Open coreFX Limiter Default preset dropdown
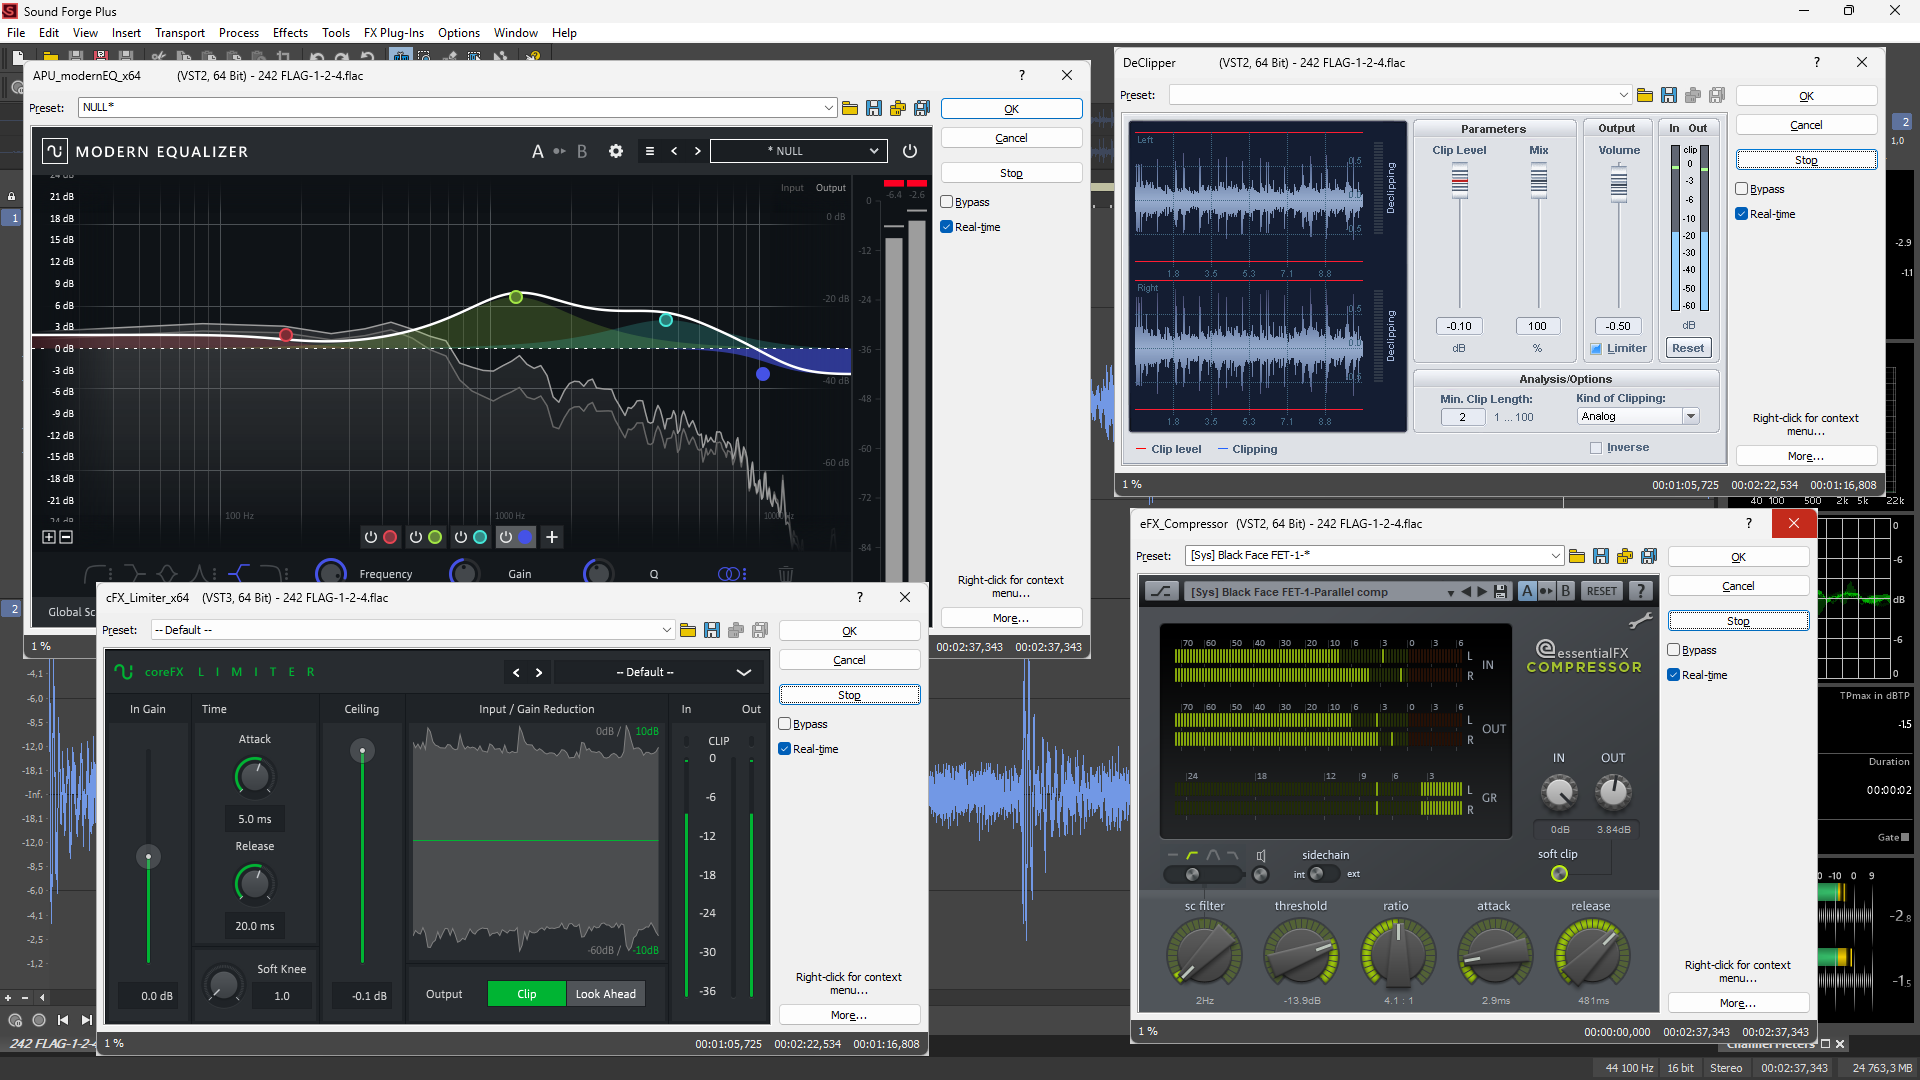 tap(657, 672)
